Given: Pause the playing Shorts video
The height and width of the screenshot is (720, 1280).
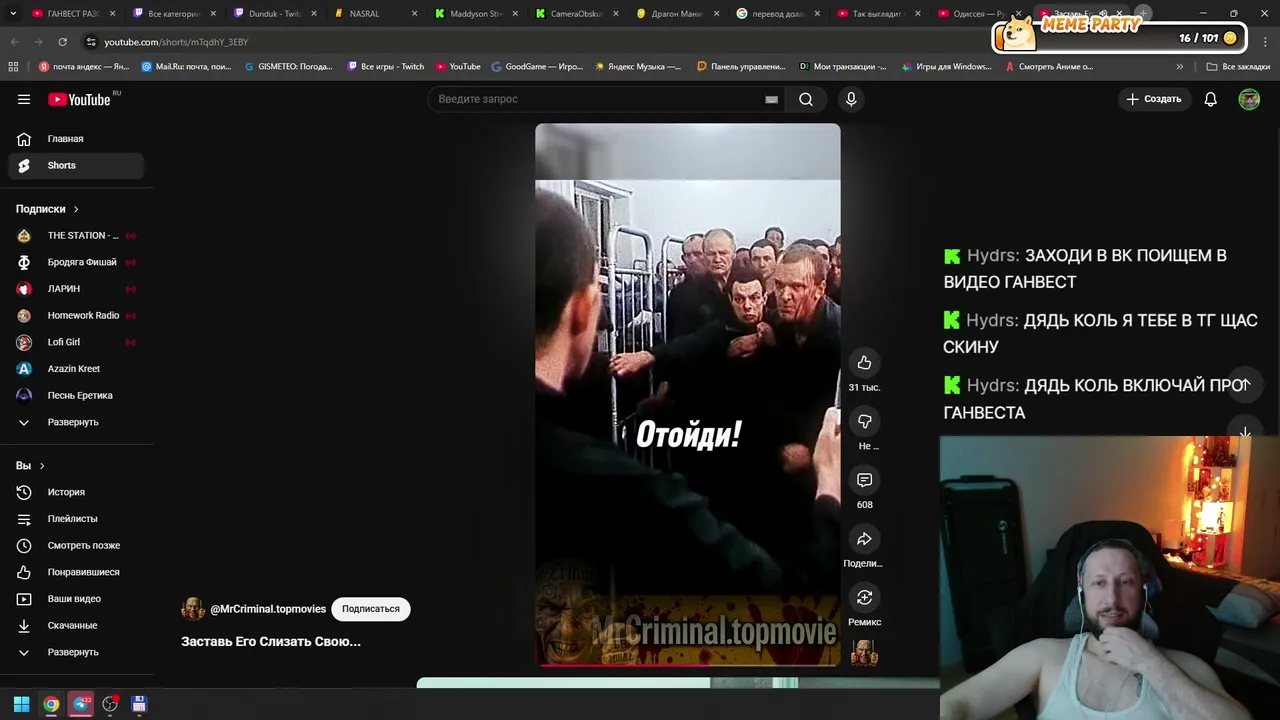Looking at the screenshot, I should click(x=687, y=394).
